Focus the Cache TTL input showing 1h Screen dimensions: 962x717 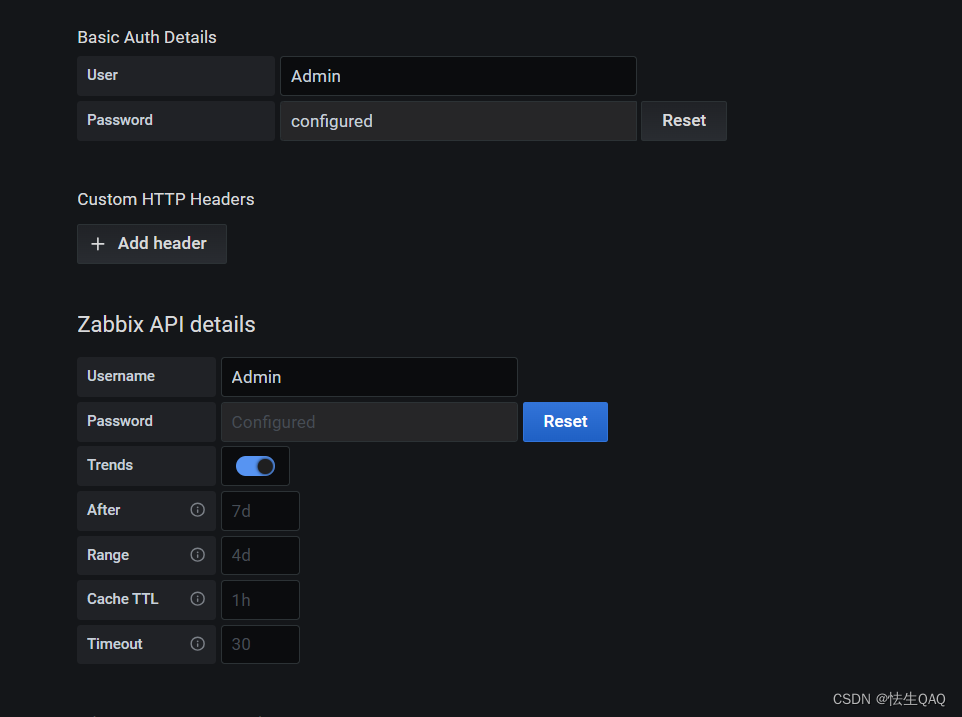(x=260, y=600)
